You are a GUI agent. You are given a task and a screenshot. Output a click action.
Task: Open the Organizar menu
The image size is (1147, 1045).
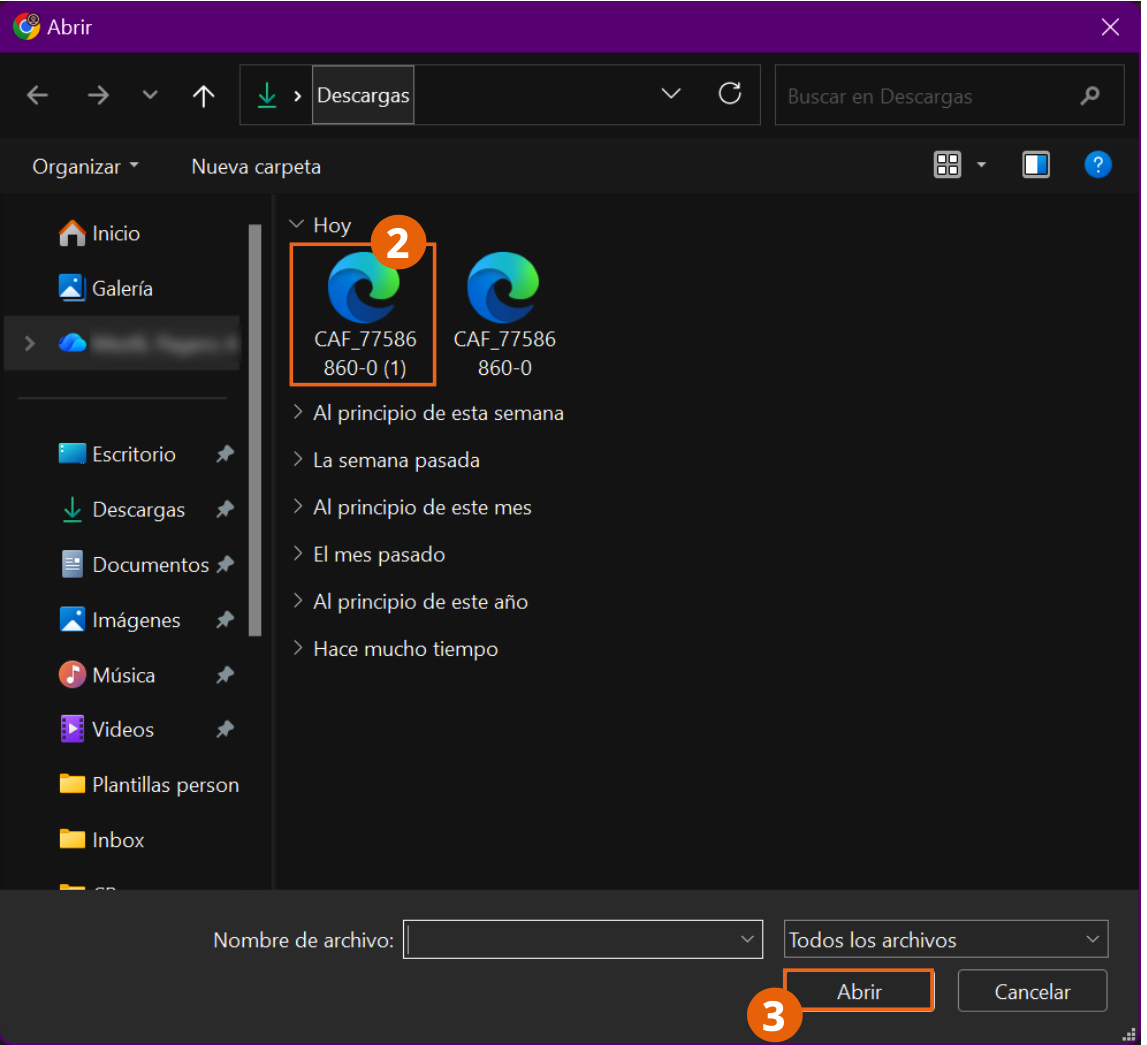[x=85, y=167]
